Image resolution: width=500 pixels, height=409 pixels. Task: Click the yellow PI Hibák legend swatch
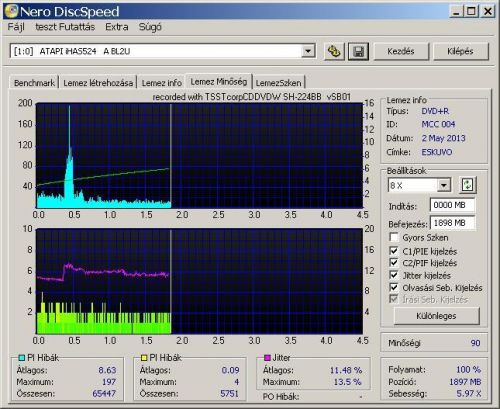click(x=144, y=358)
